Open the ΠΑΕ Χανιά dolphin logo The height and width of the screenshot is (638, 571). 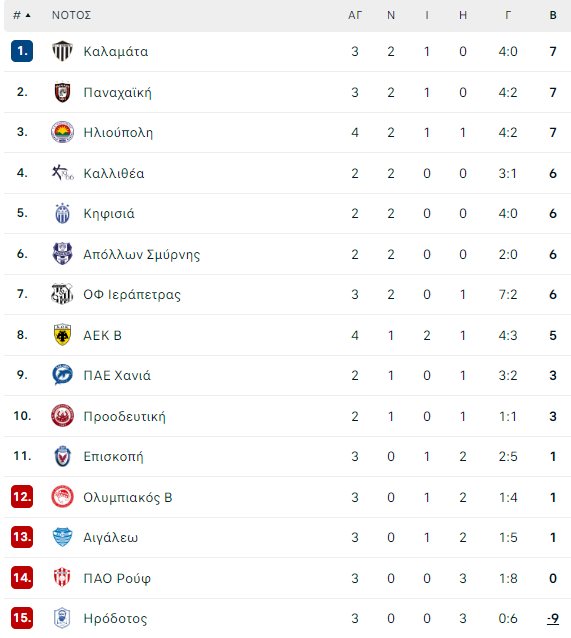(62, 375)
